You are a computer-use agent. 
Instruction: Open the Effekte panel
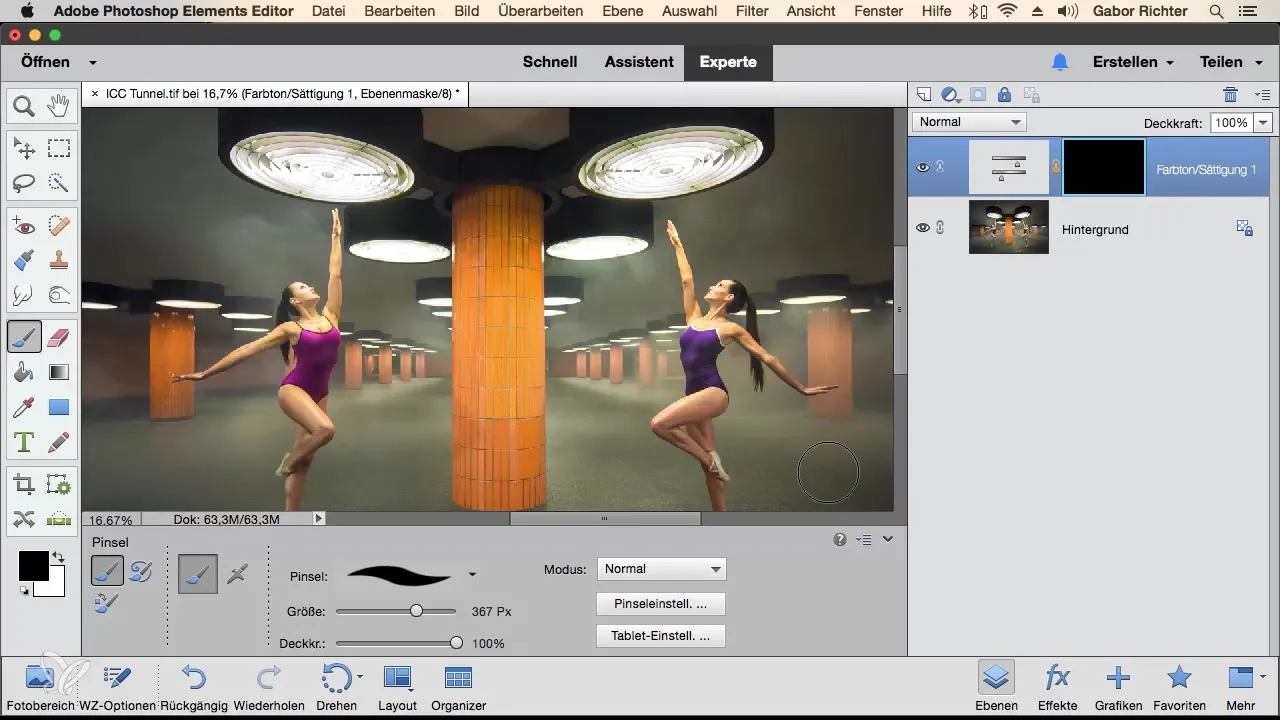click(x=1057, y=679)
